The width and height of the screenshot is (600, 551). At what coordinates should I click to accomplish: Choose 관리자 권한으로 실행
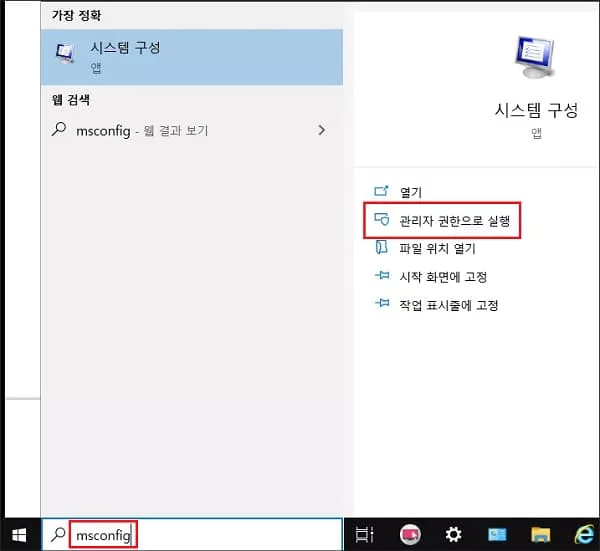coord(454,221)
